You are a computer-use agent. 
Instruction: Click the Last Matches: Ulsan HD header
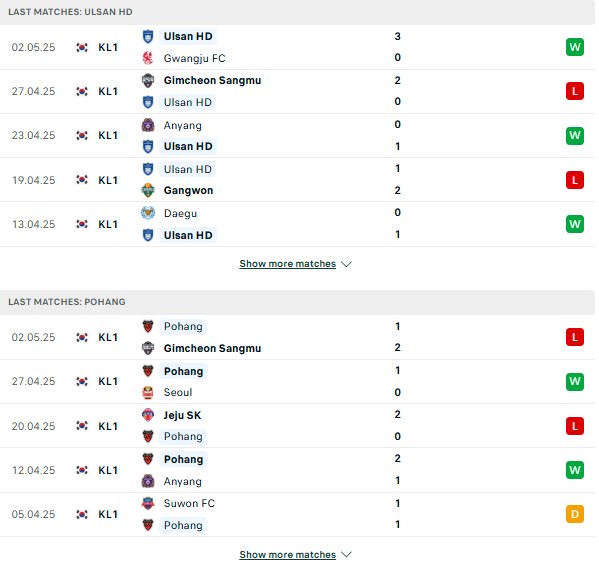(70, 12)
